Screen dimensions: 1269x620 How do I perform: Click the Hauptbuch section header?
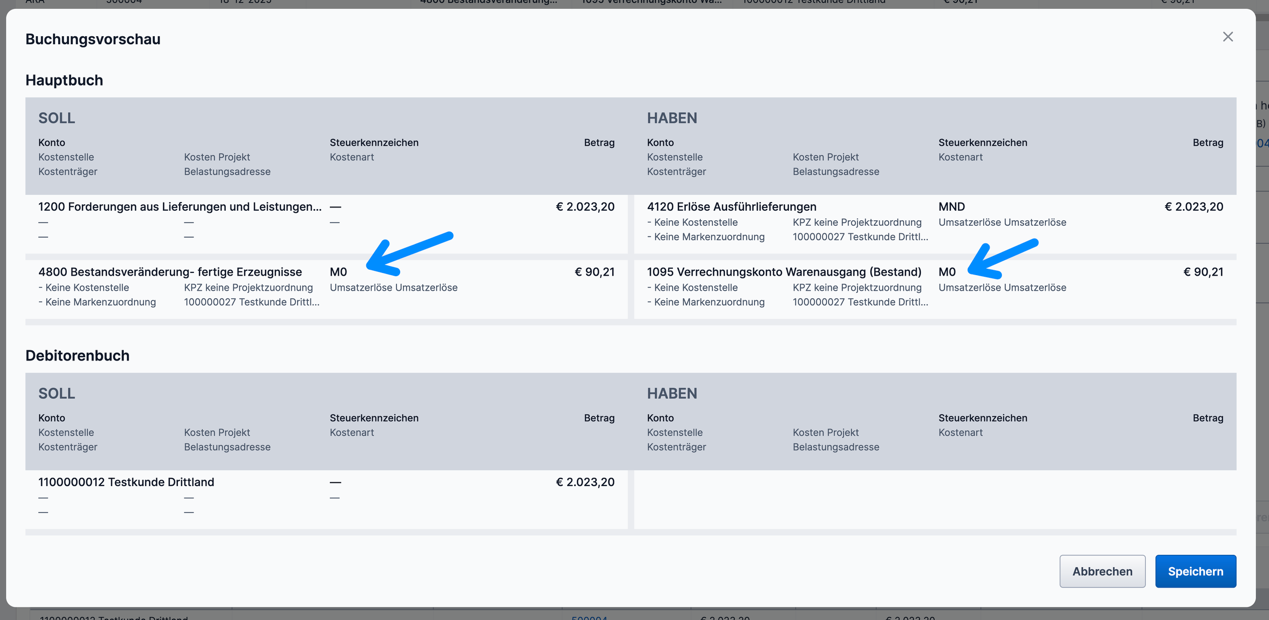[x=64, y=80]
